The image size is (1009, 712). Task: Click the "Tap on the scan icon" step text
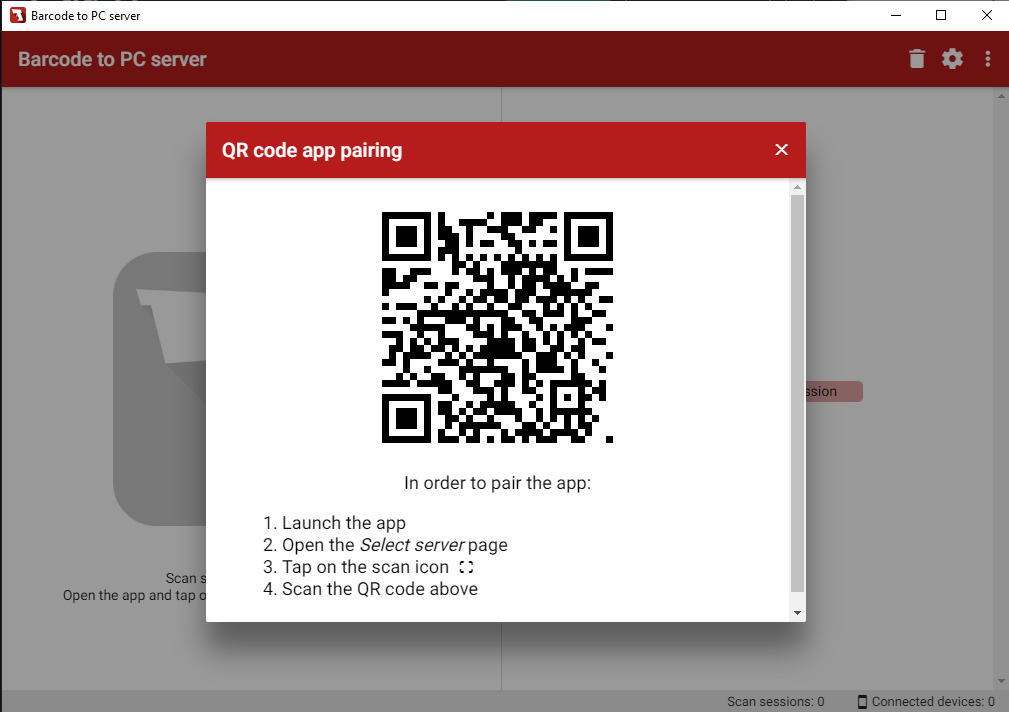(365, 567)
